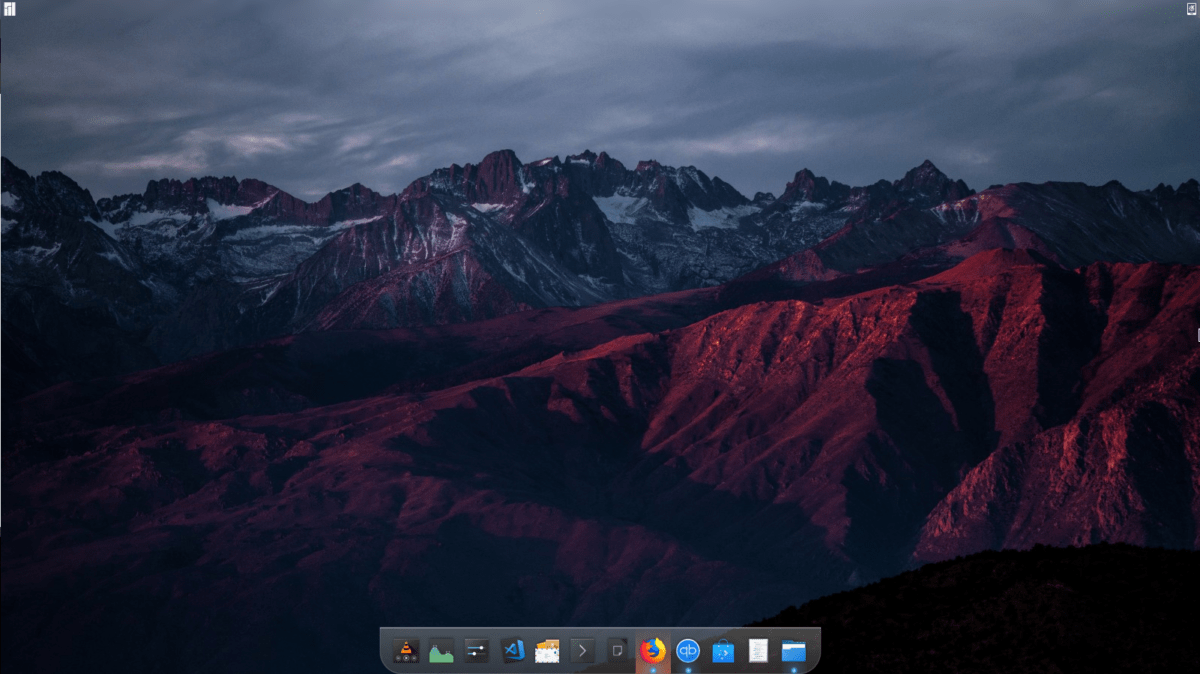The image size is (1200, 674).
Task: Open the blue Software Center bag icon
Action: coord(723,650)
